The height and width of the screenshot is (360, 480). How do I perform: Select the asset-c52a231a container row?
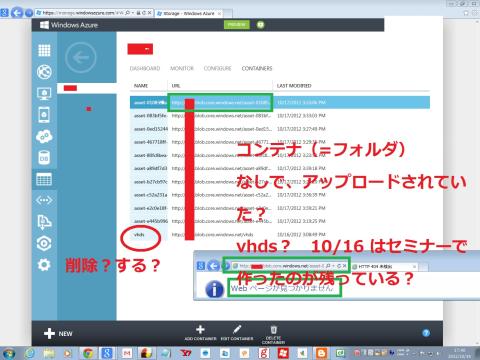(x=280, y=195)
